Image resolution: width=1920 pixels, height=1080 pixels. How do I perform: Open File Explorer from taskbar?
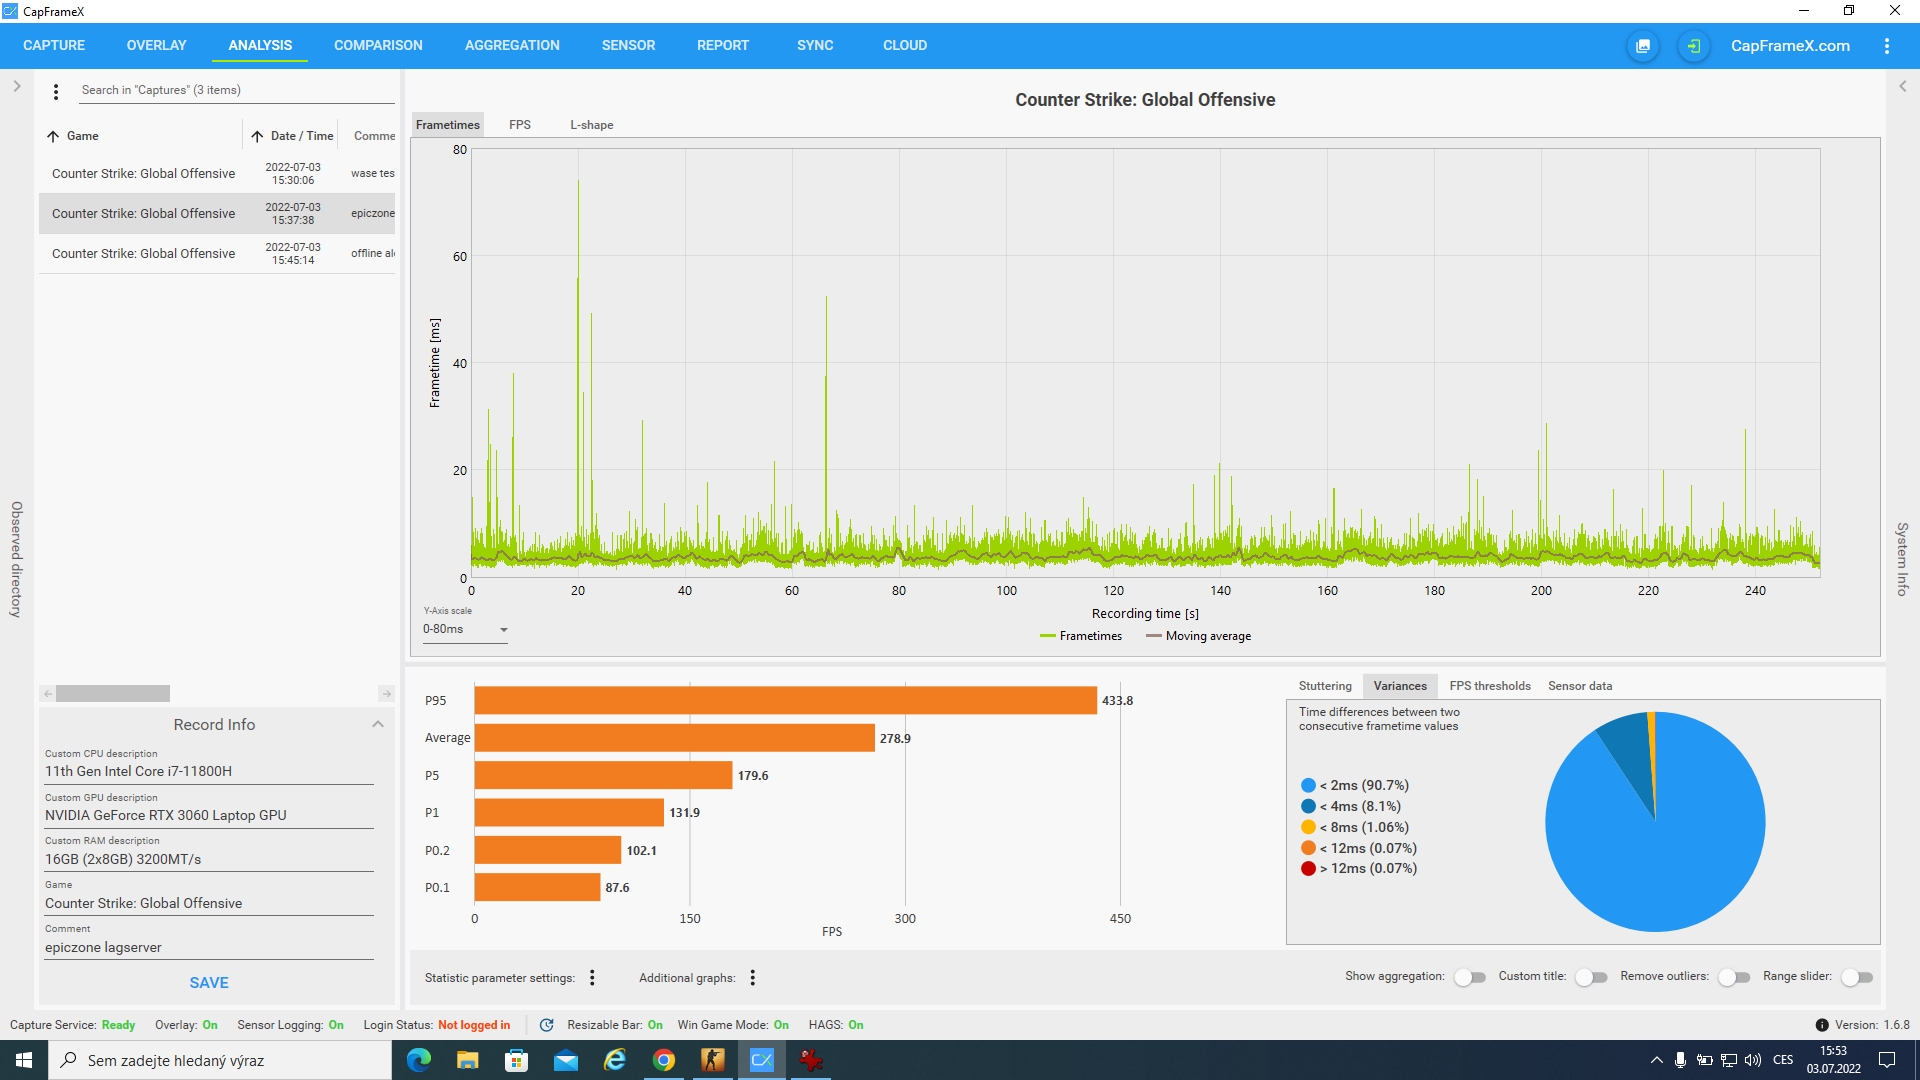point(468,1060)
